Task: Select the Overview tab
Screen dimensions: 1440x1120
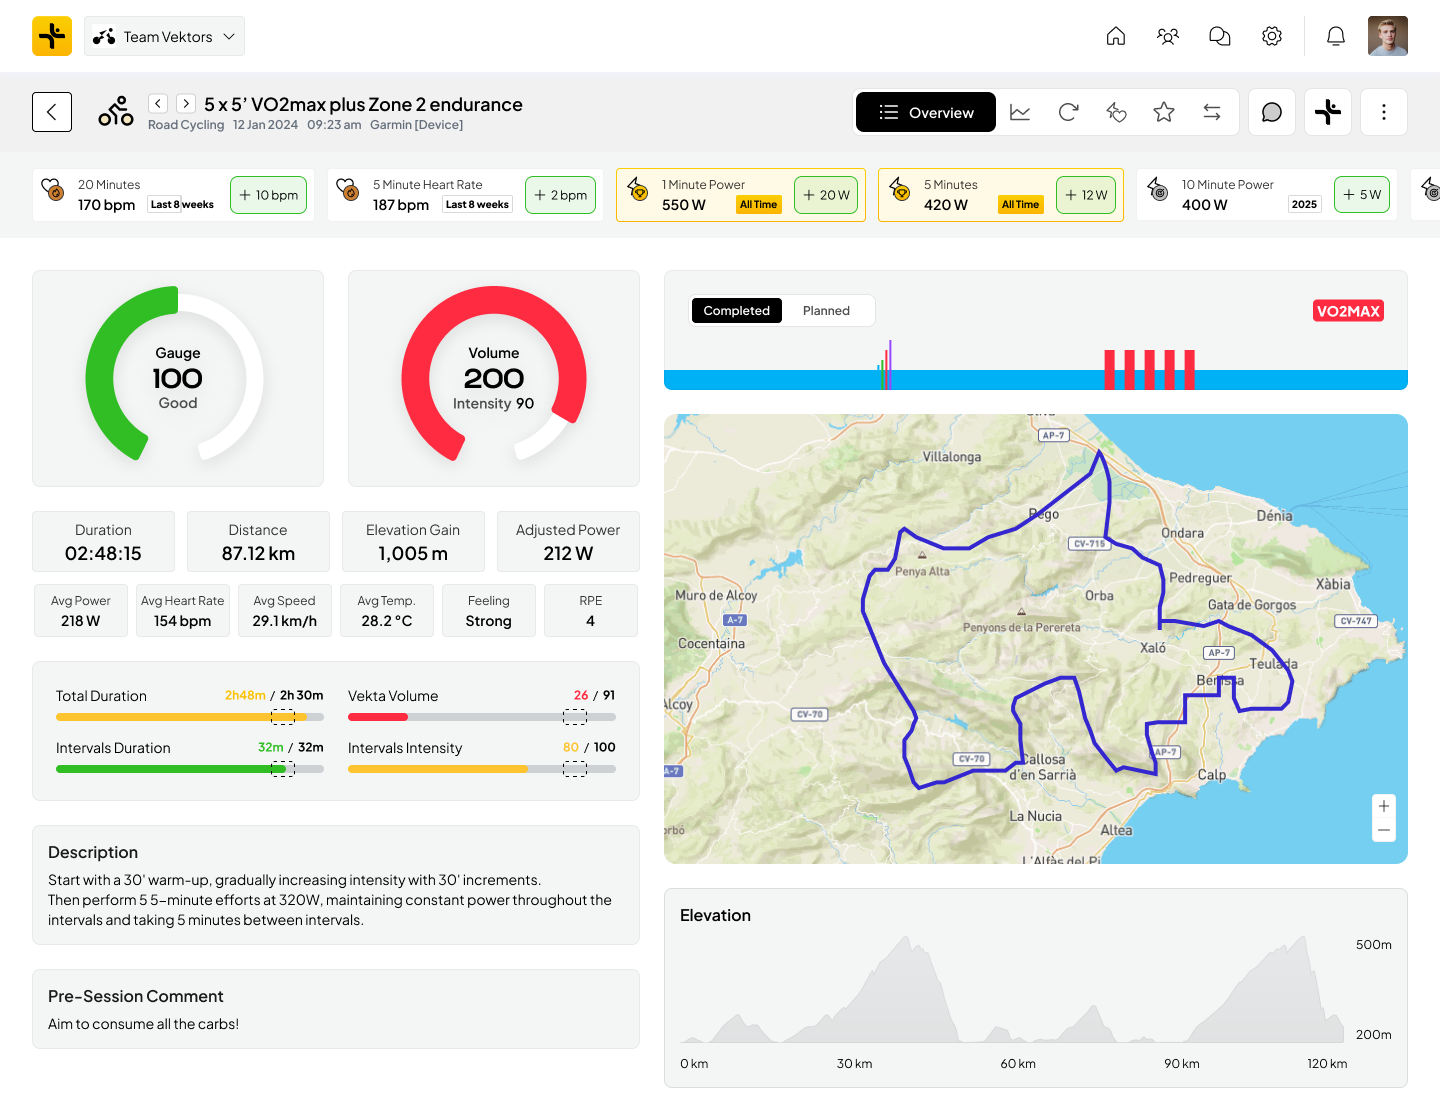Action: coord(926,112)
